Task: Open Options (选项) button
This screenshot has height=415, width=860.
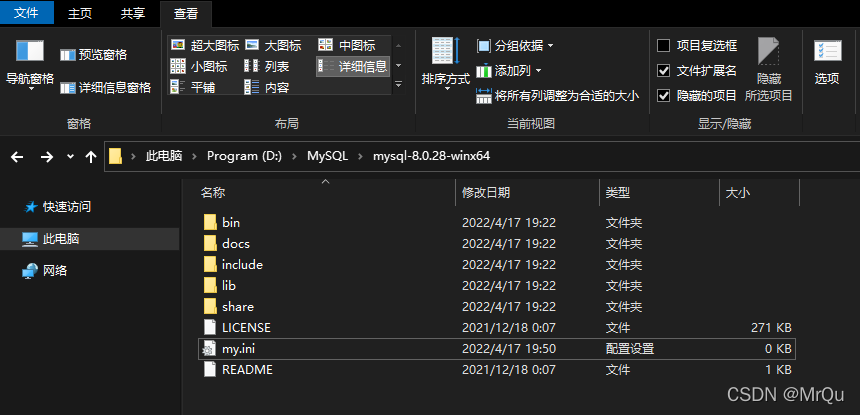Action: coord(827,62)
